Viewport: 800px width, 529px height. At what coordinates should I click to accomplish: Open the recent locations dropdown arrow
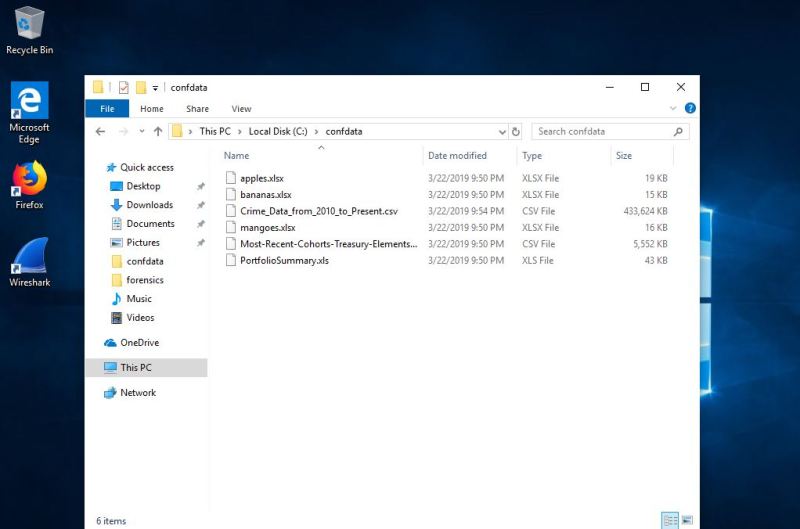coord(142,131)
